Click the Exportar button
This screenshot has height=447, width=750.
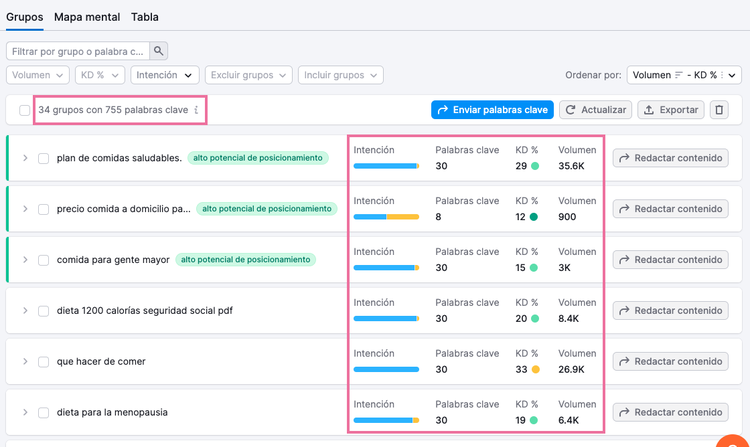[x=671, y=110]
